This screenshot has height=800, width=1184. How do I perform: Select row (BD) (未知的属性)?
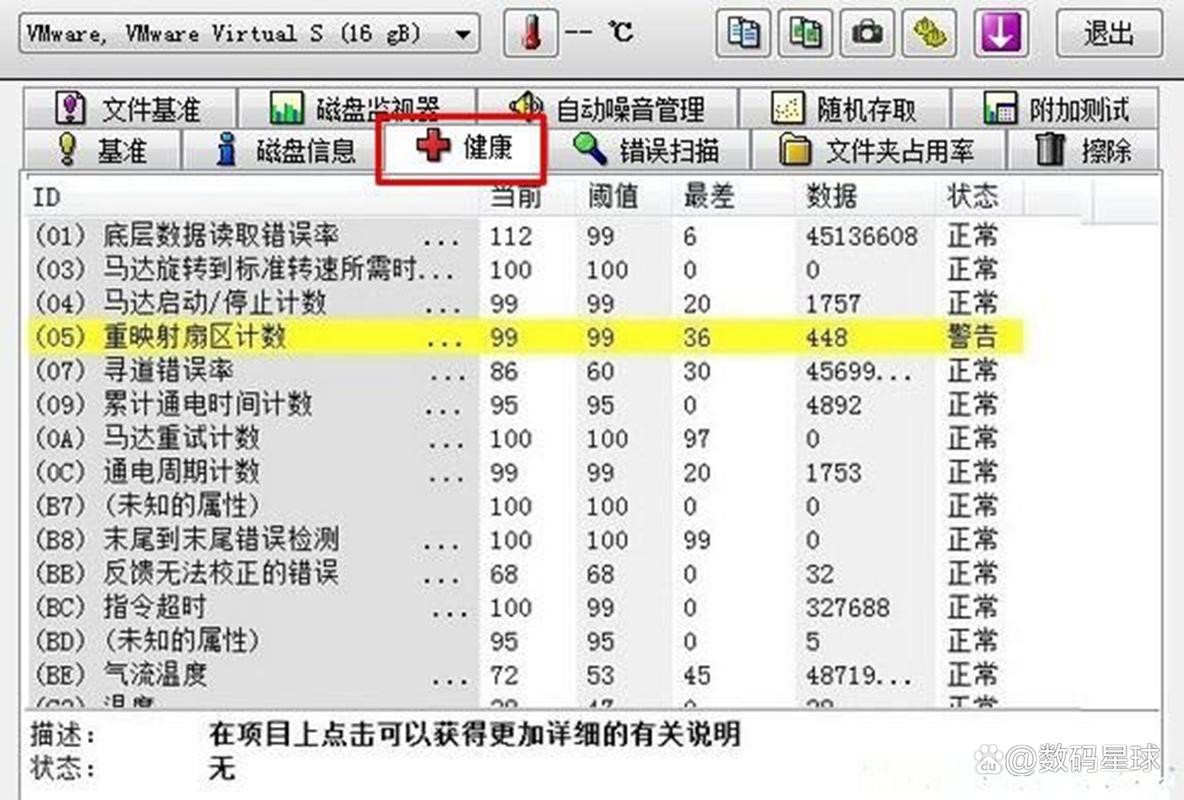tap(524, 641)
